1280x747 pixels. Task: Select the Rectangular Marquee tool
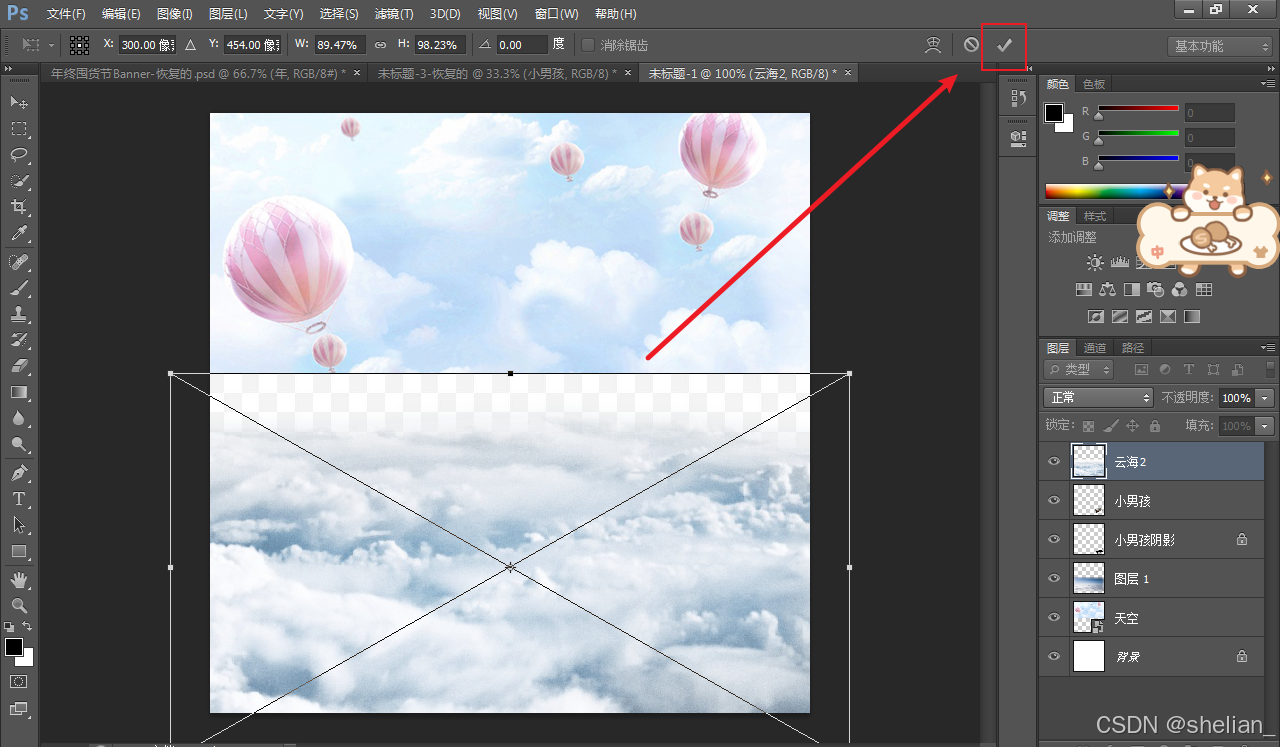point(19,129)
